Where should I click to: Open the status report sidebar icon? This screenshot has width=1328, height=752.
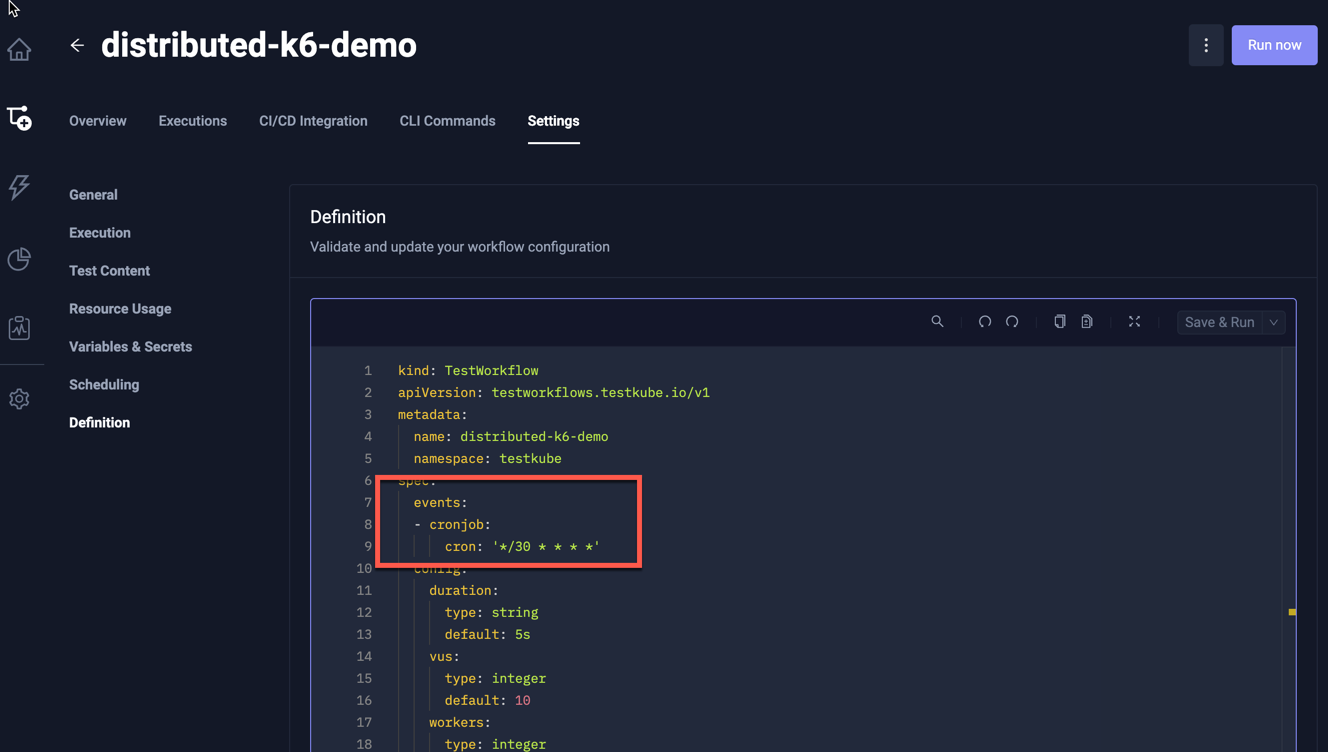tap(19, 328)
